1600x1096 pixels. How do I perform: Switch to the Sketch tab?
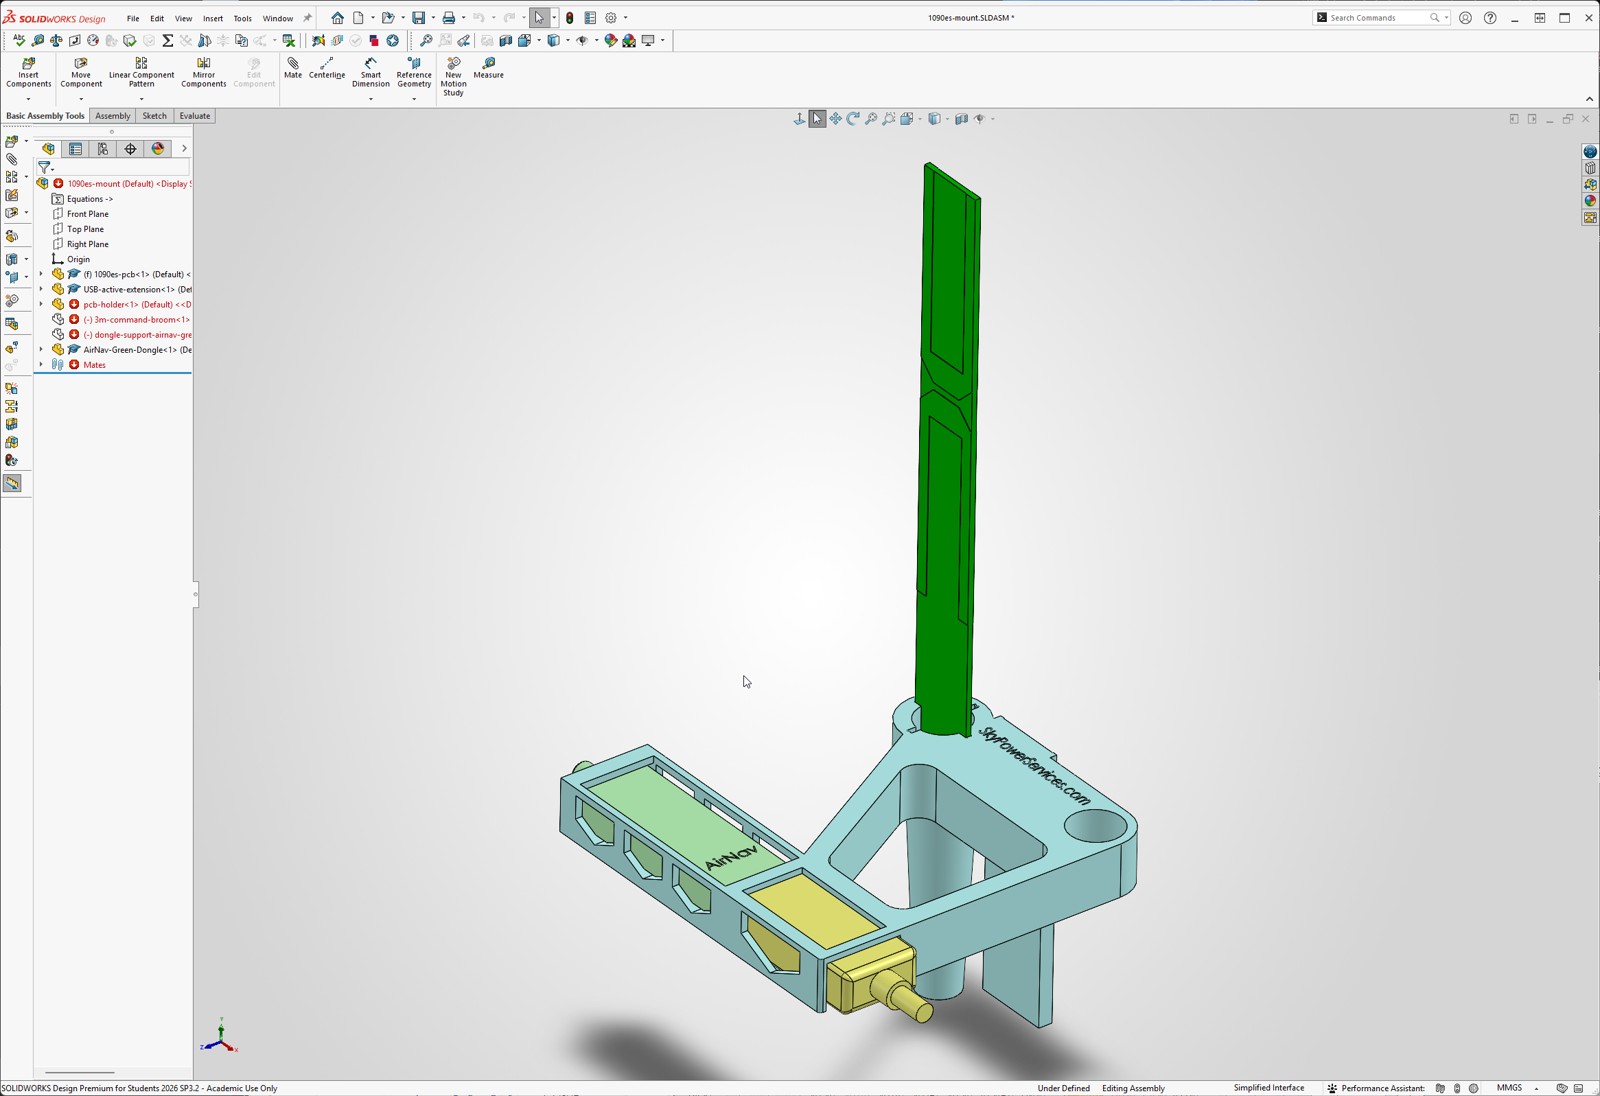(154, 116)
